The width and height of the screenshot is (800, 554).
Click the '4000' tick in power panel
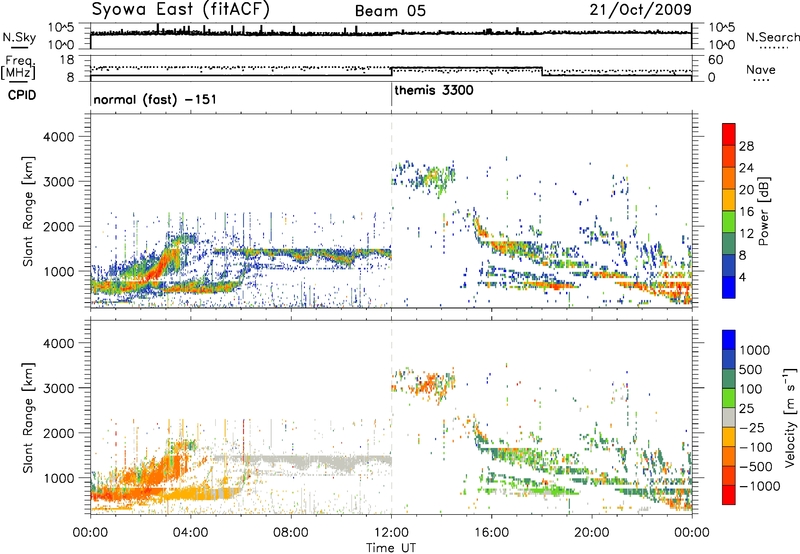[x=58, y=137]
